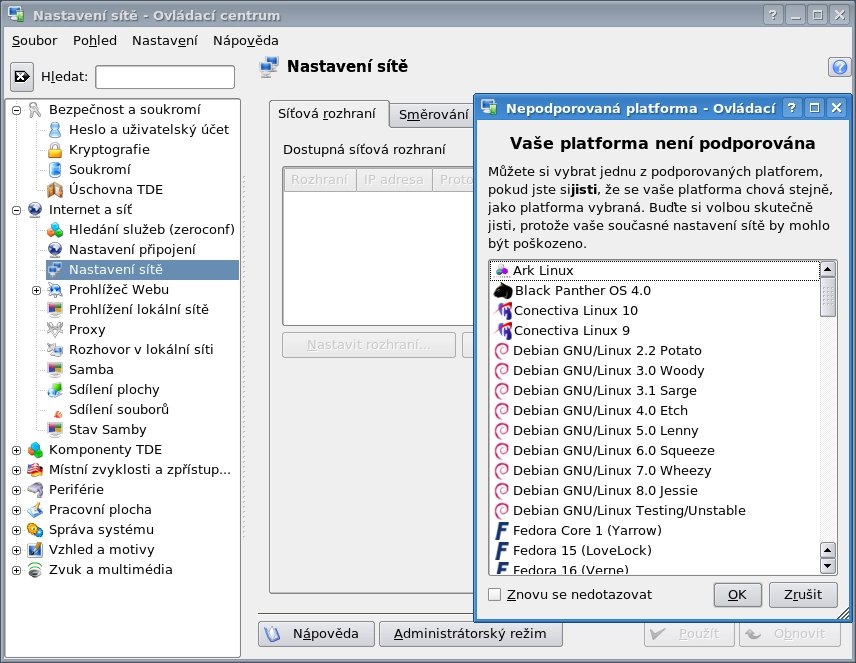
Task: Click the Hledání služeb (zeroconf) icon
Action: (x=55, y=229)
